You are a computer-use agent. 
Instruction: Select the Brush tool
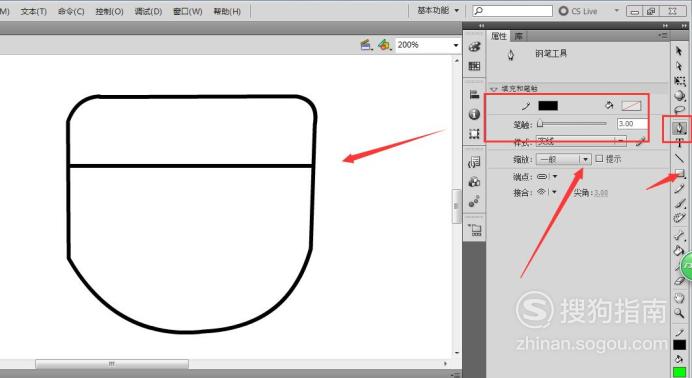pos(680,203)
